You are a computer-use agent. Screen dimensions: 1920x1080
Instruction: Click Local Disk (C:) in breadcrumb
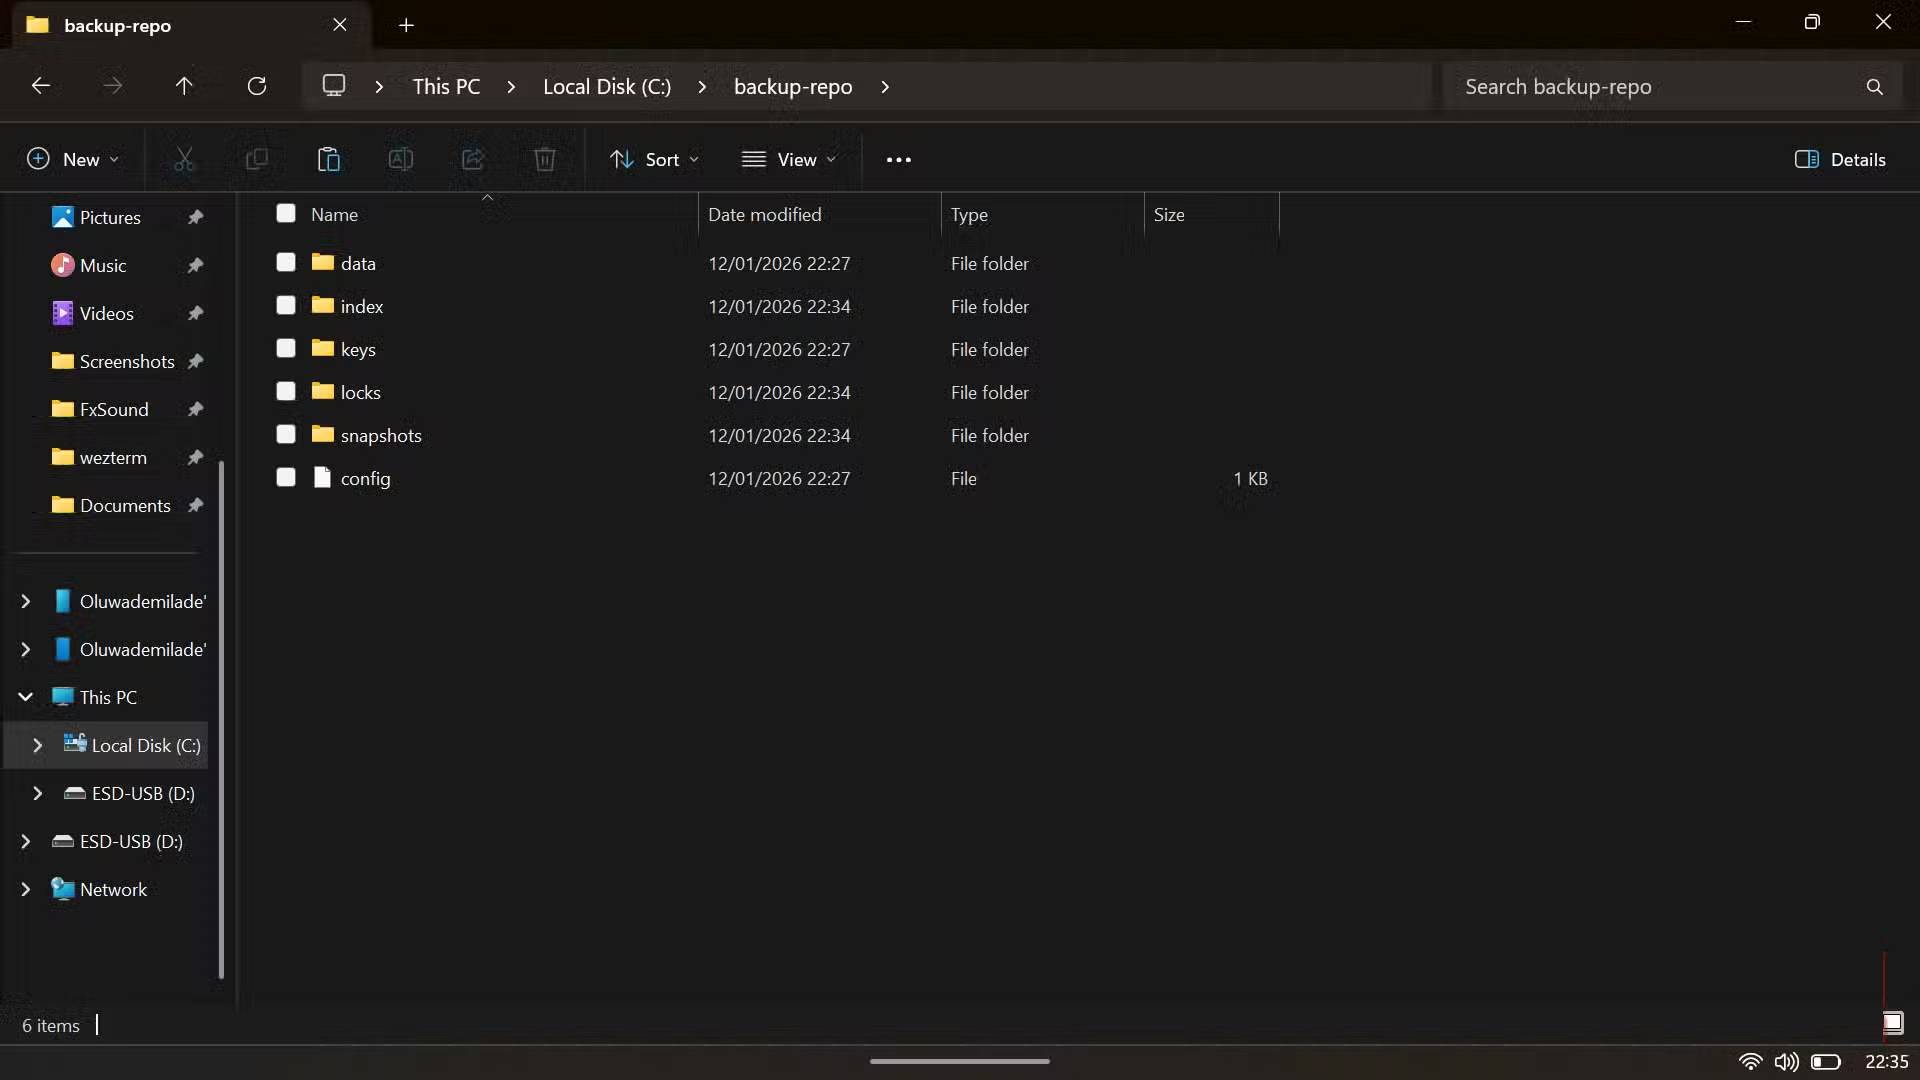(x=607, y=87)
